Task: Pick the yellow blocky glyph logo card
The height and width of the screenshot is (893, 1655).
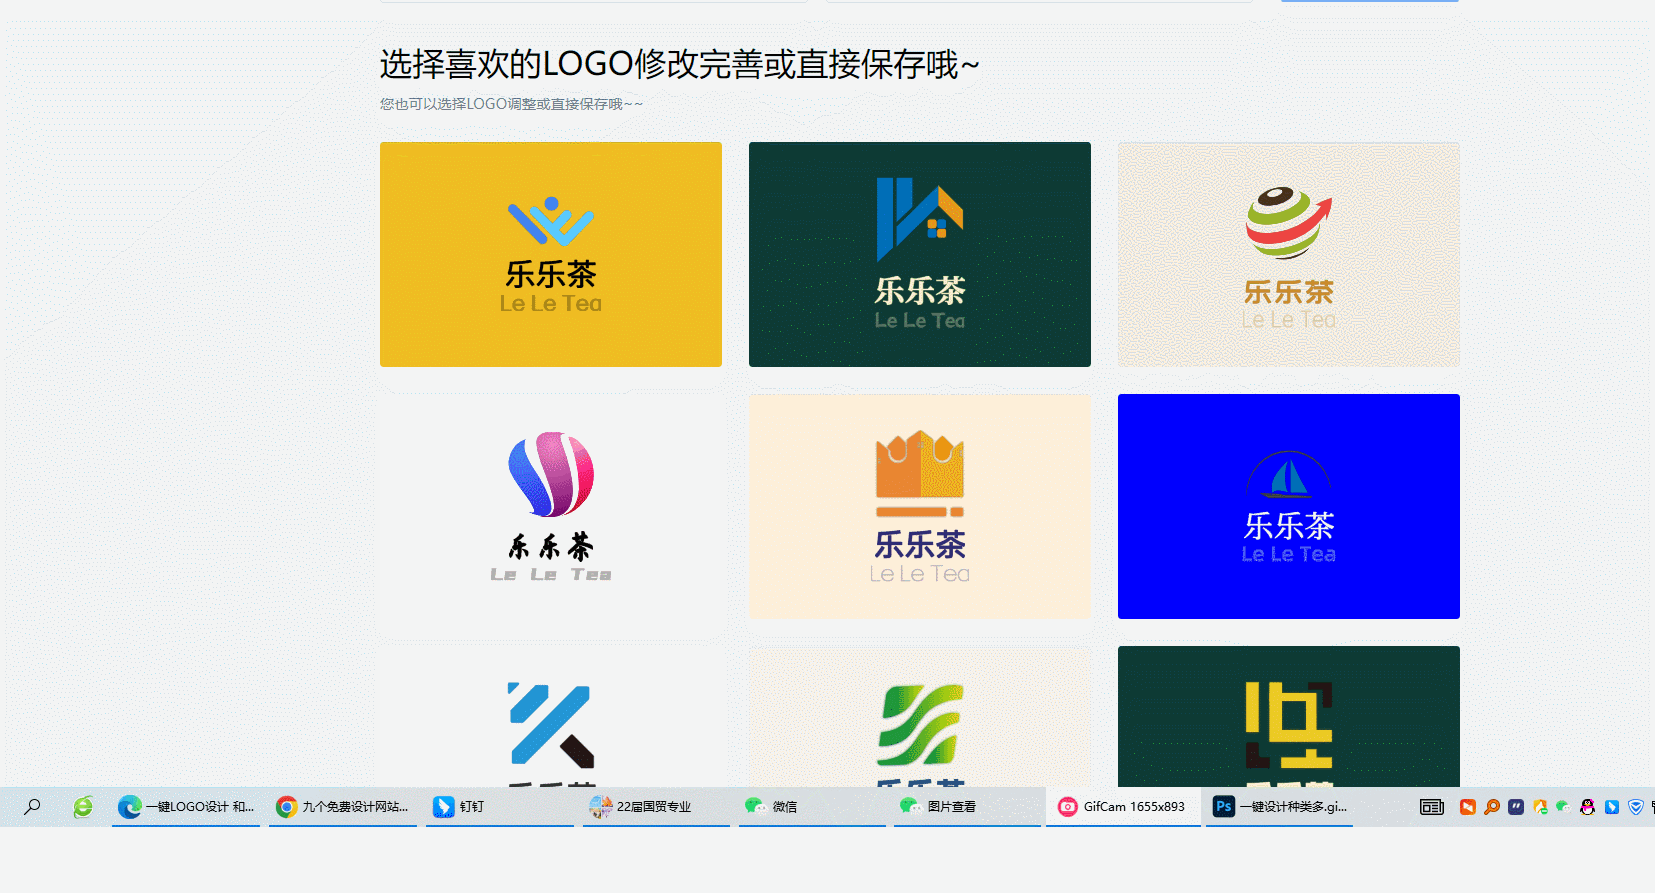Action: point(1289,716)
